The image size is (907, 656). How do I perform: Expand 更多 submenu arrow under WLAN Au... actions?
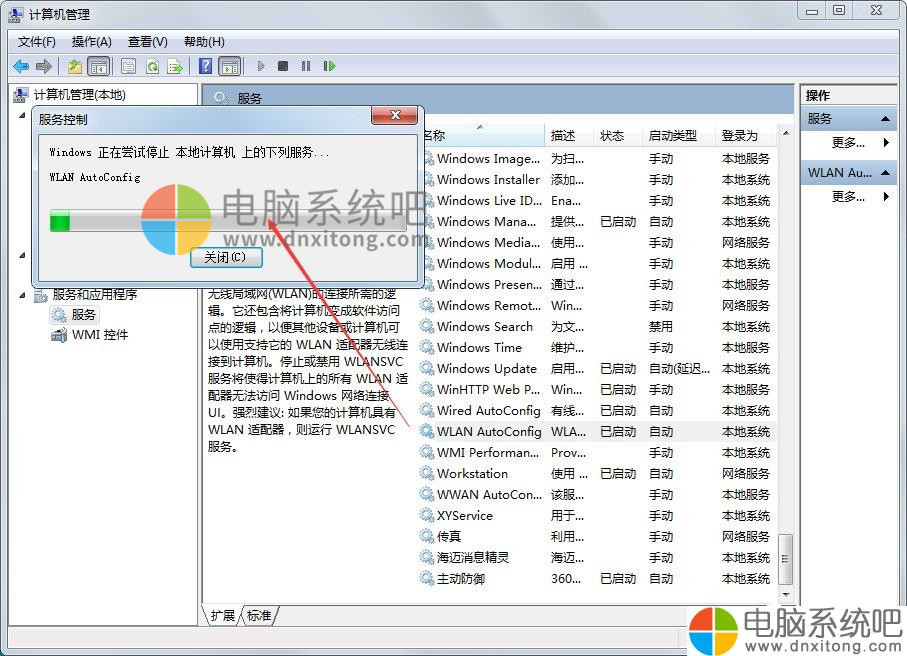pos(886,197)
